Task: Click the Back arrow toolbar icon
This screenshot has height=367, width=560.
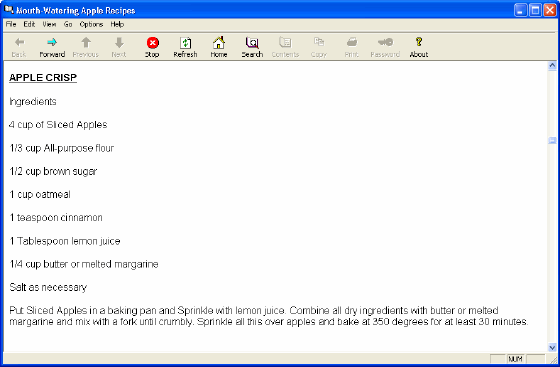Action: click(x=19, y=42)
